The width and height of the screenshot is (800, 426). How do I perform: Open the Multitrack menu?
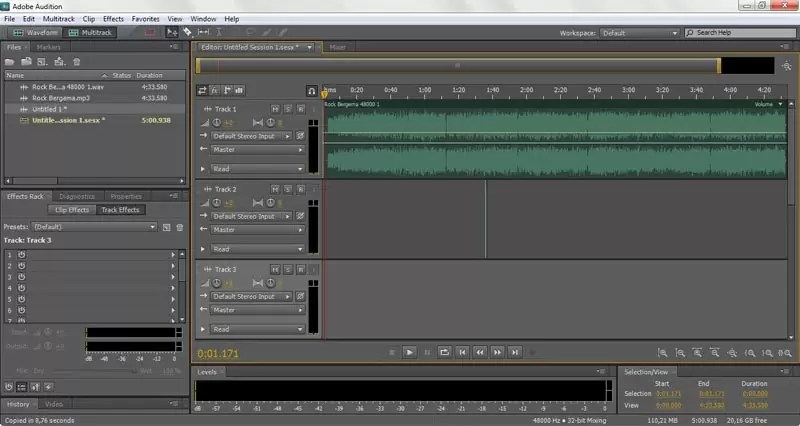click(59, 18)
